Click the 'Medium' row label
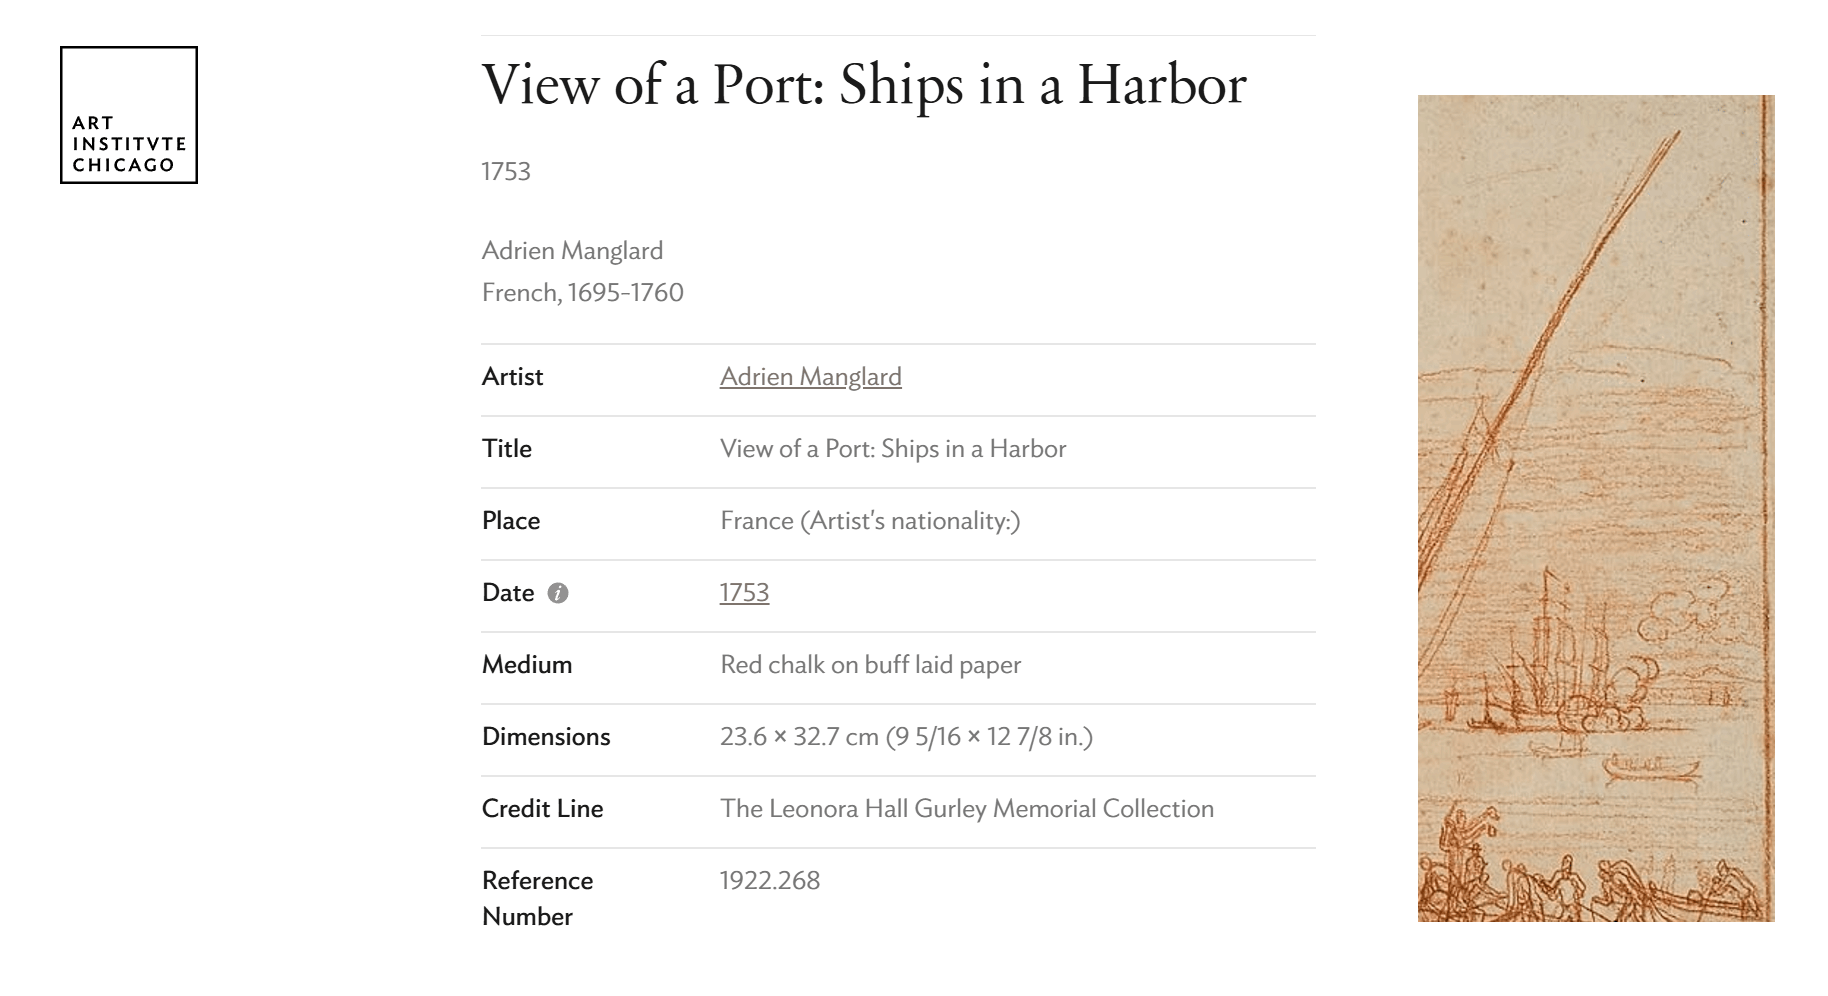This screenshot has height=996, width=1828. pos(526,665)
